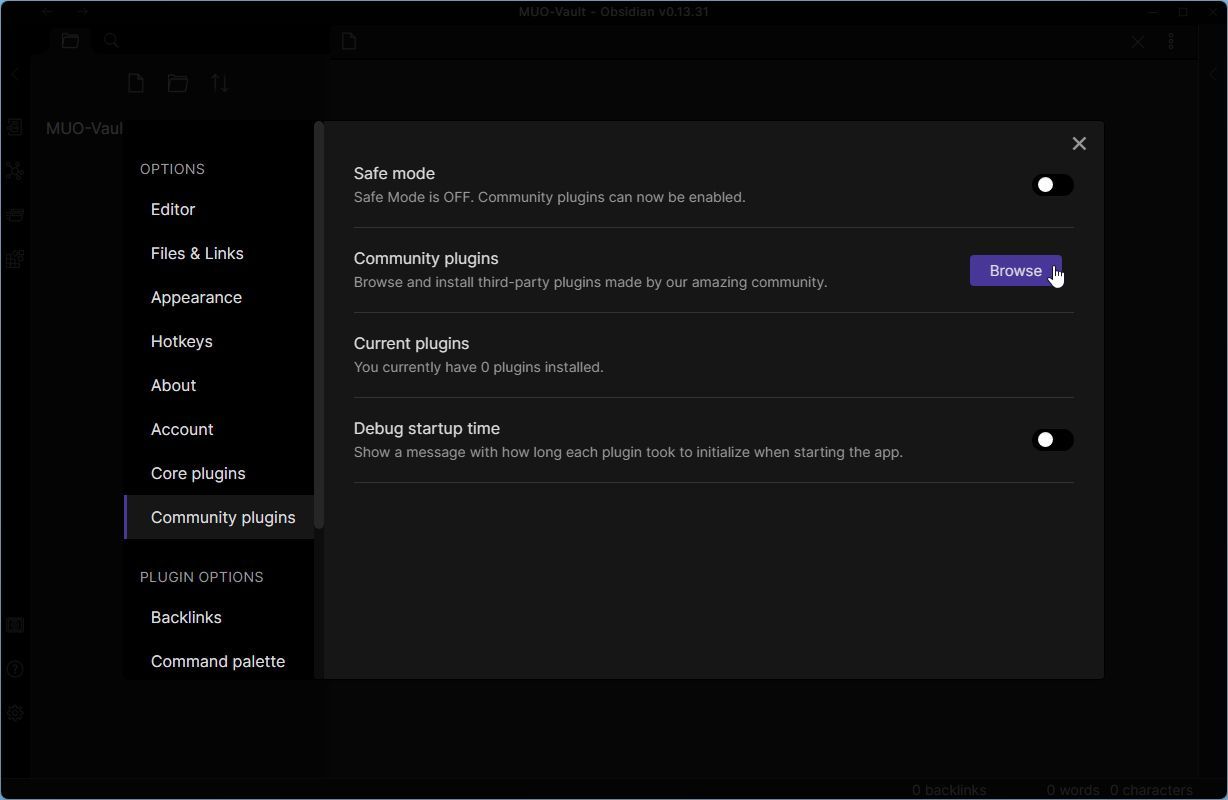Open the pane's more options menu
This screenshot has height=800, width=1228.
(1171, 42)
